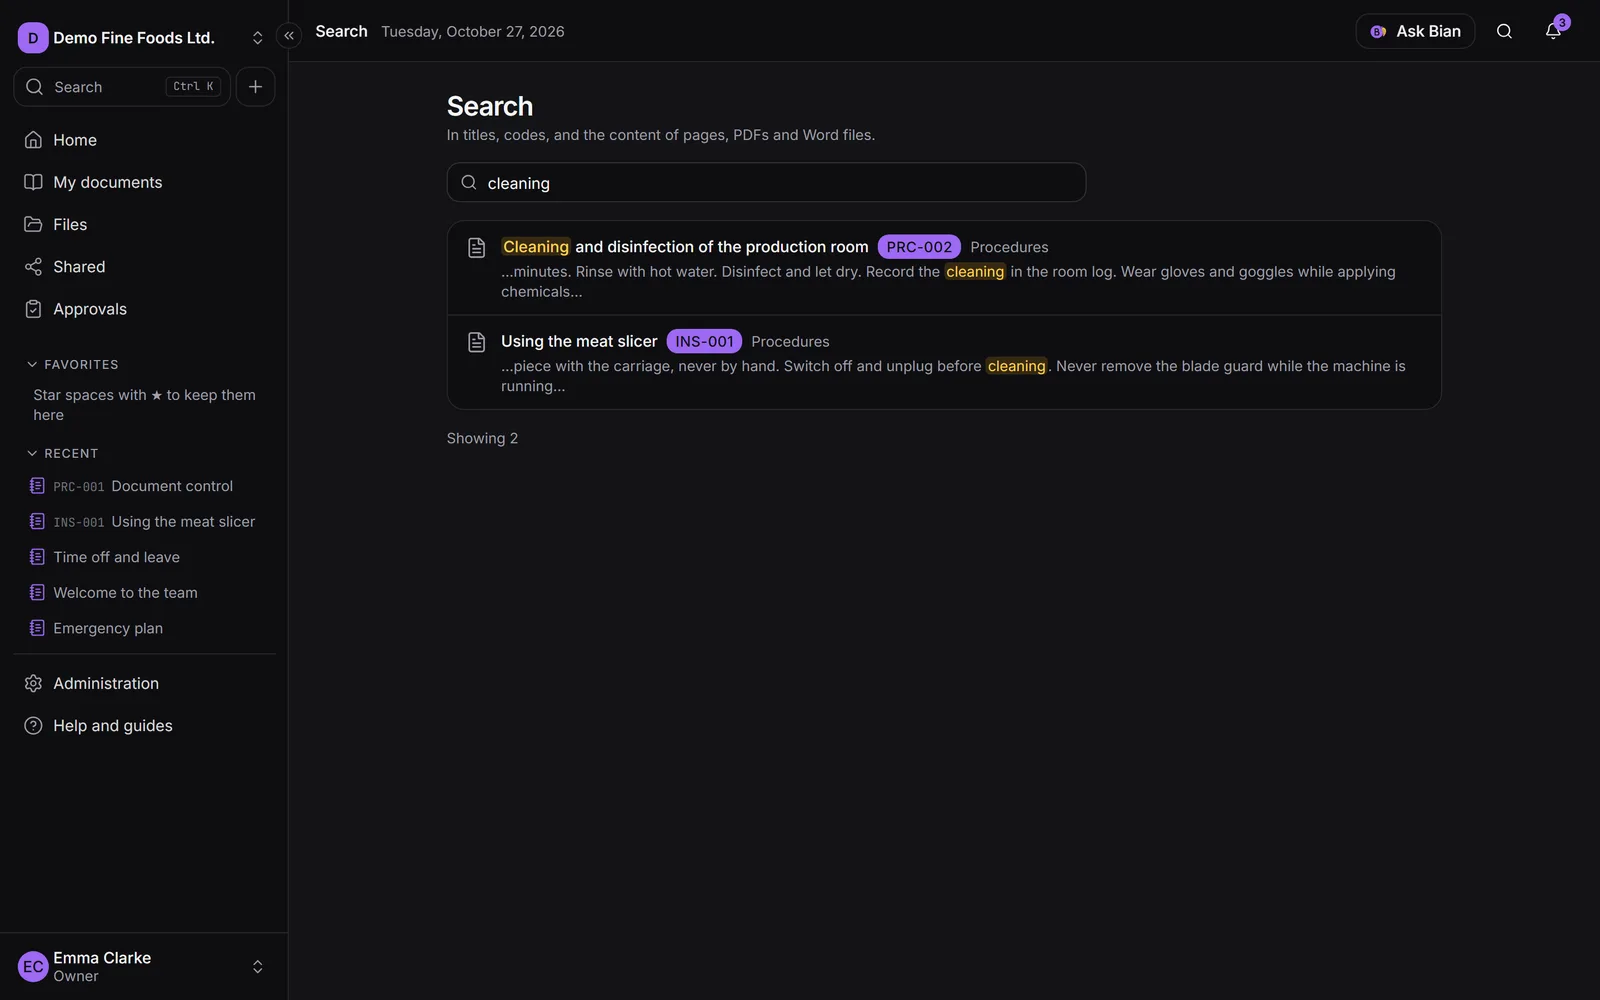
Task: Click the INS-001 code badge in results
Action: coord(704,342)
